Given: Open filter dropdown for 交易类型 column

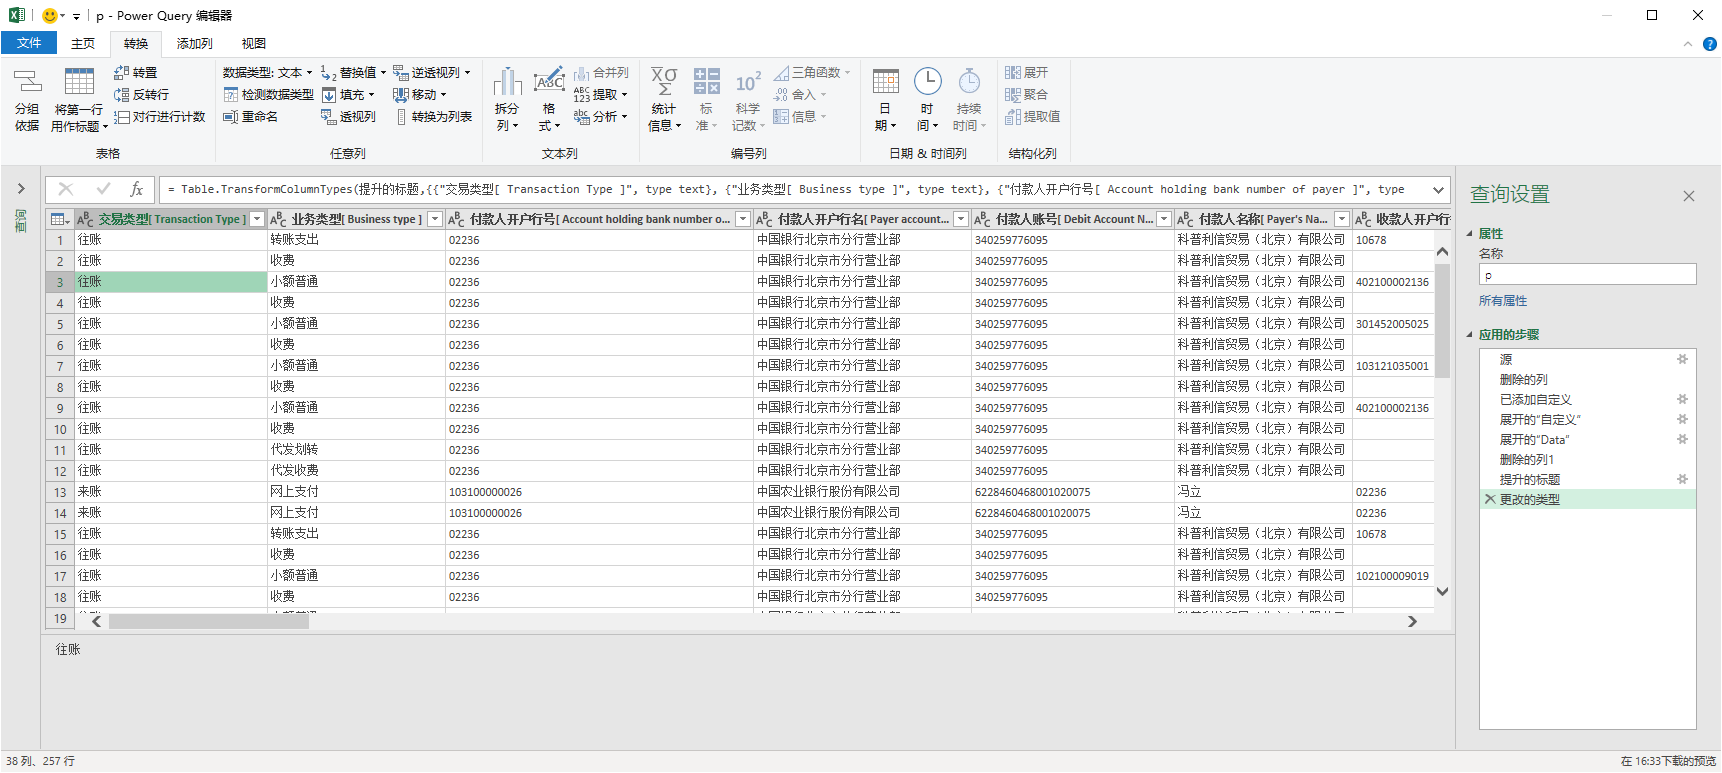Looking at the screenshot, I should (257, 219).
